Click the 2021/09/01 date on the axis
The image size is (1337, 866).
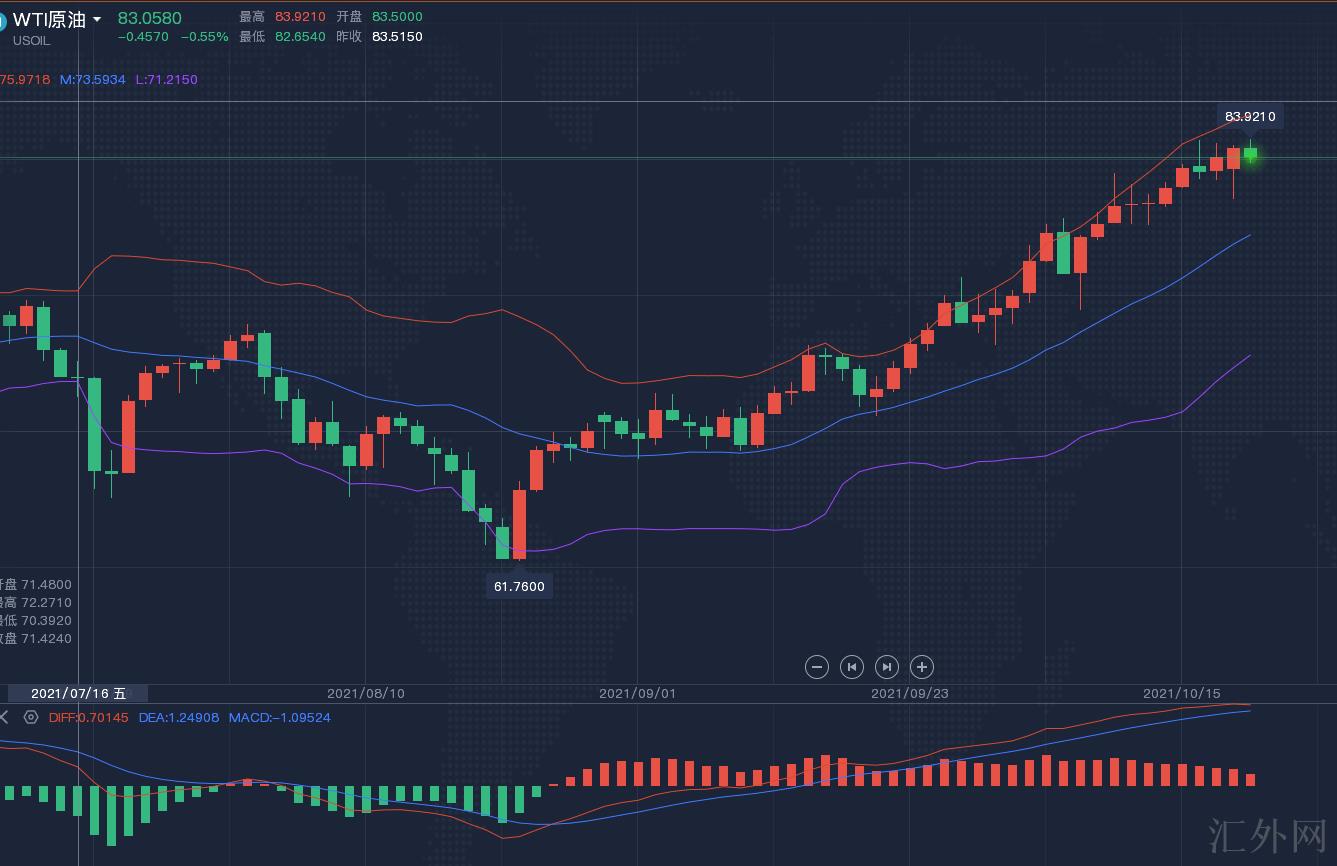[x=637, y=693]
